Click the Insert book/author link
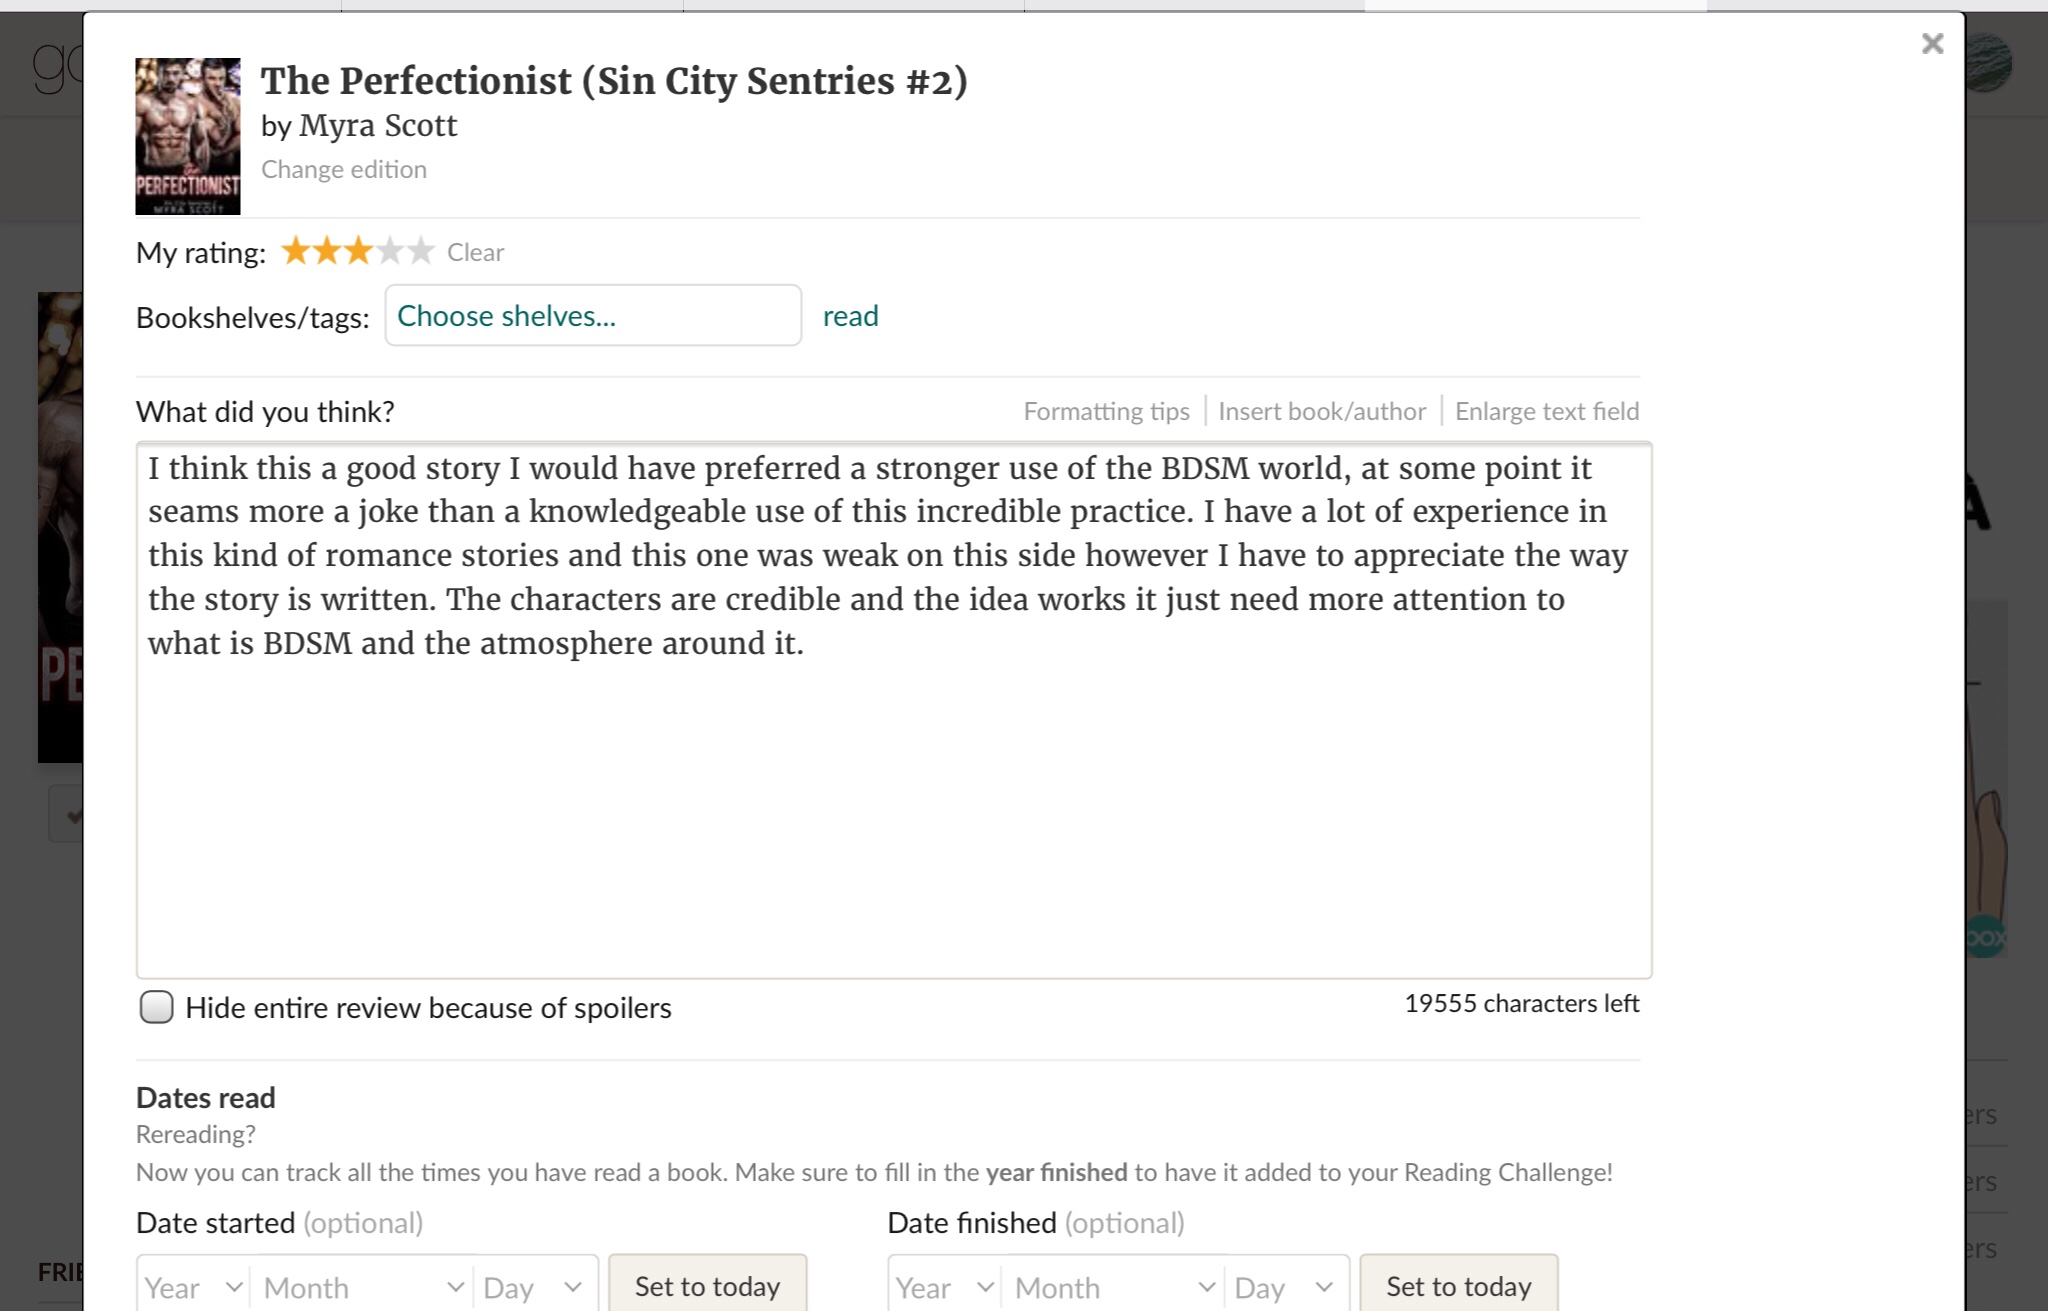Screen dimensions: 2048x1311 [1321, 411]
